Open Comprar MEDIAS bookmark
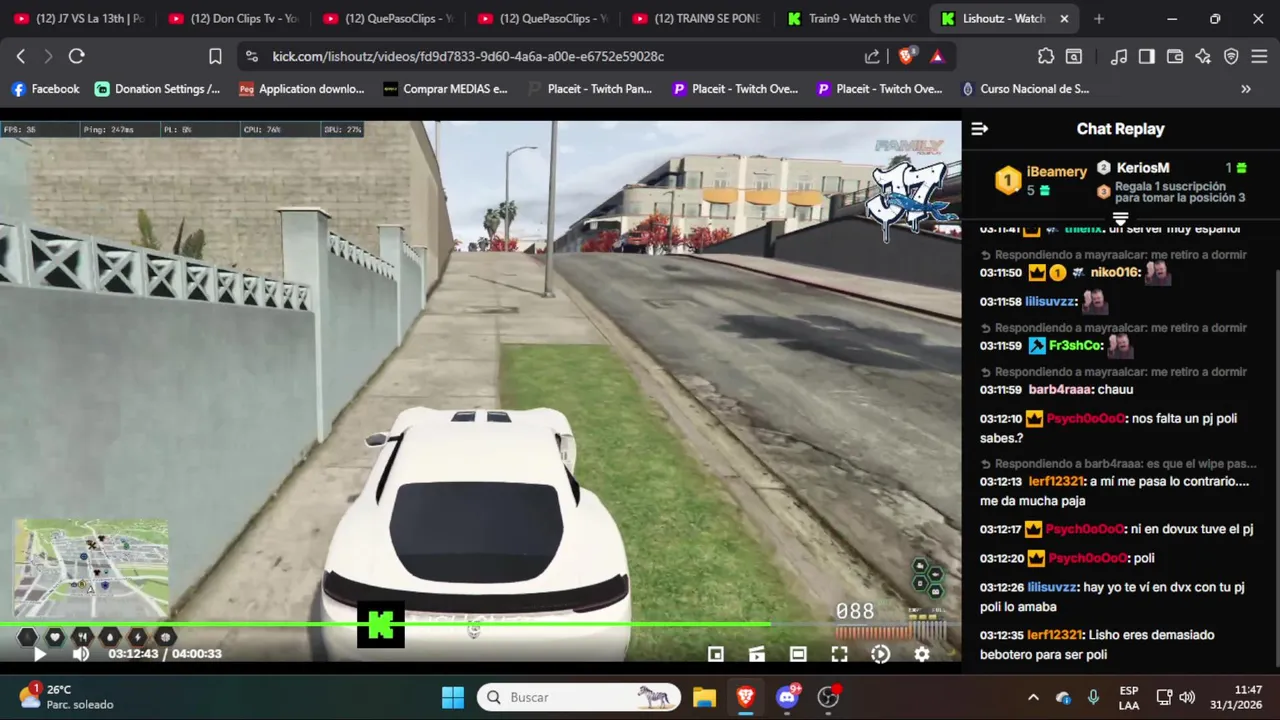 click(x=446, y=89)
